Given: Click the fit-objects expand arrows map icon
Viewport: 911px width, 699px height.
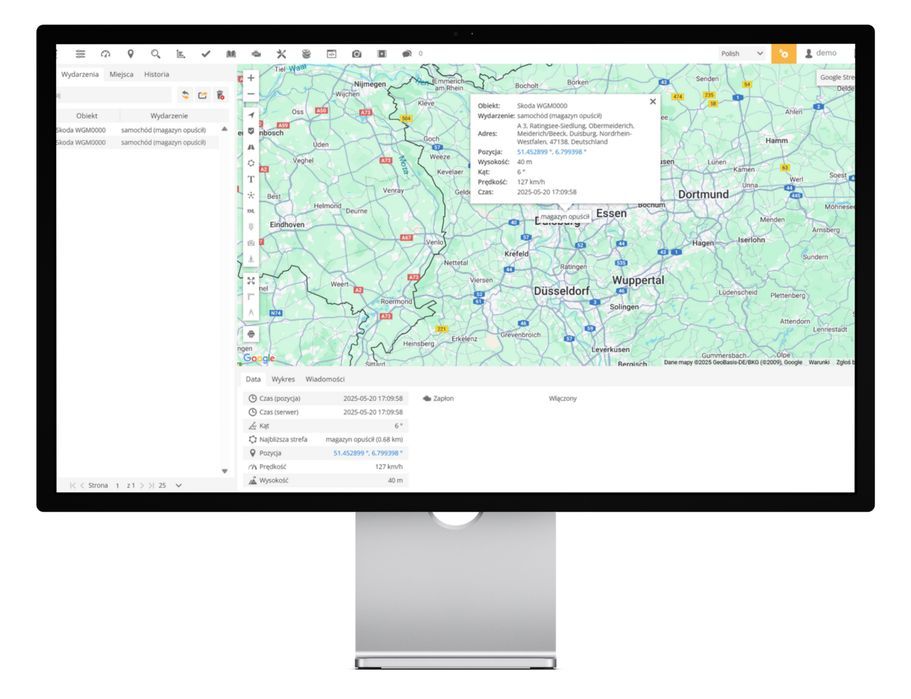Looking at the screenshot, I should pos(251,281).
